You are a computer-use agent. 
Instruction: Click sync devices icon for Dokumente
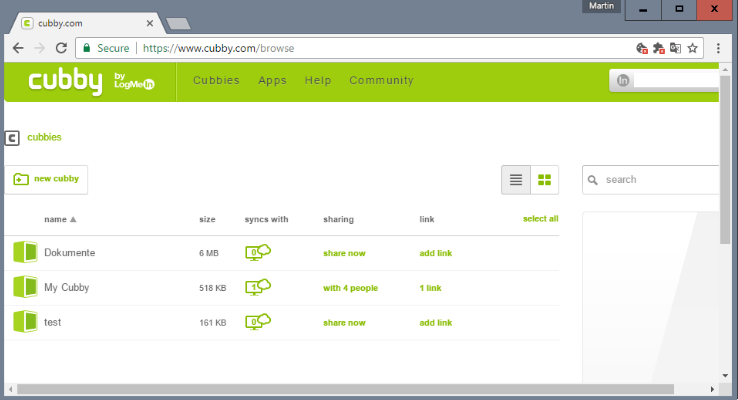[x=258, y=252]
